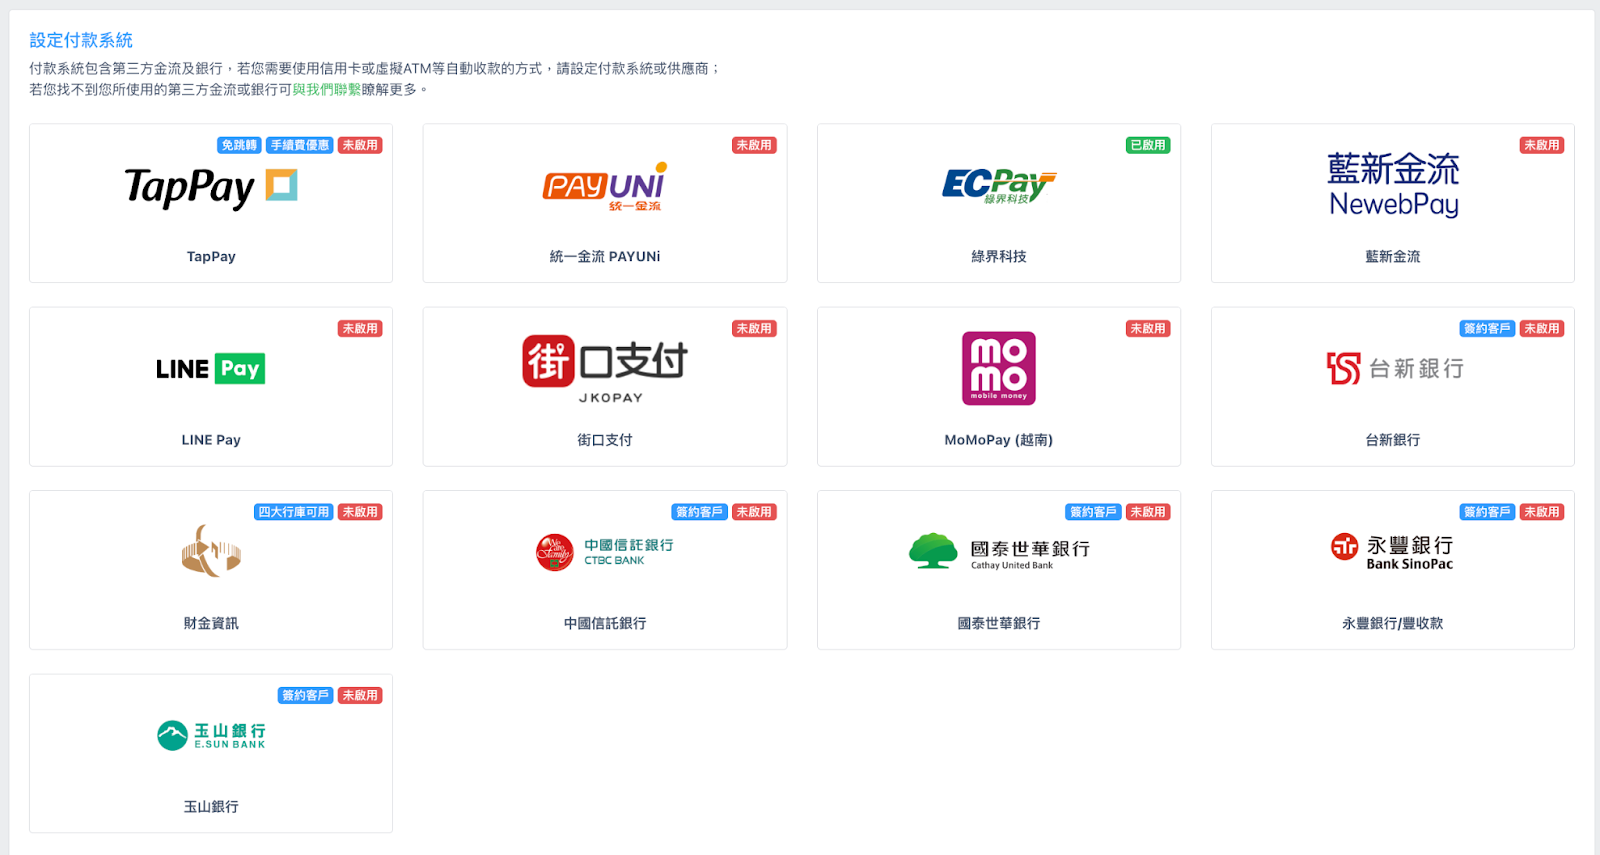
Task: Click the 免跳轉 badge on TapPay
Action: pos(239,145)
